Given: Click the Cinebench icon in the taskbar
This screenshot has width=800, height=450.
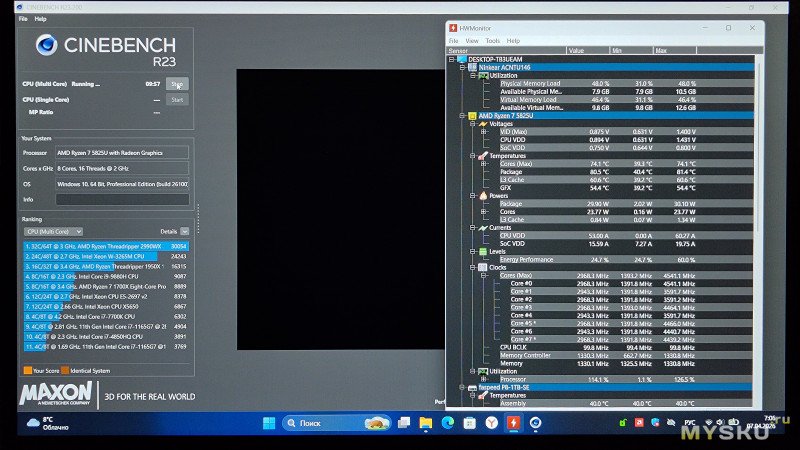Looking at the screenshot, I should tap(535, 423).
